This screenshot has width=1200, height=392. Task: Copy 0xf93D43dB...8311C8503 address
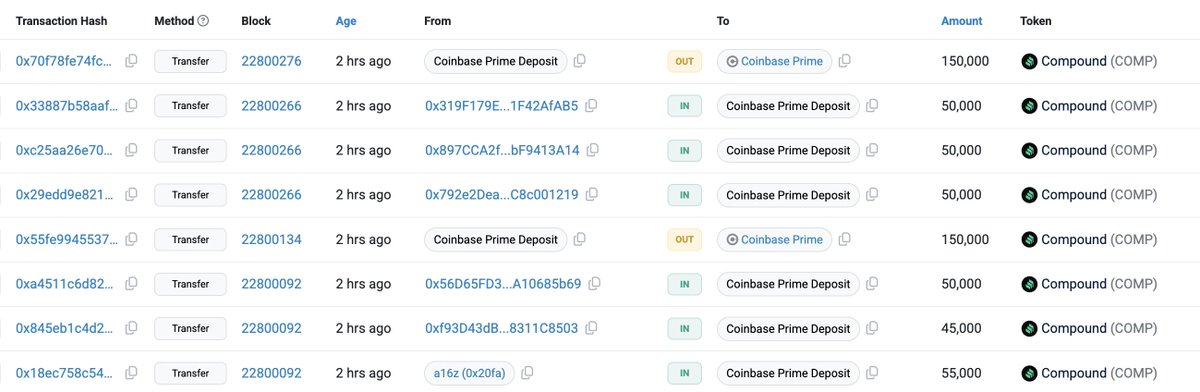tap(592, 328)
